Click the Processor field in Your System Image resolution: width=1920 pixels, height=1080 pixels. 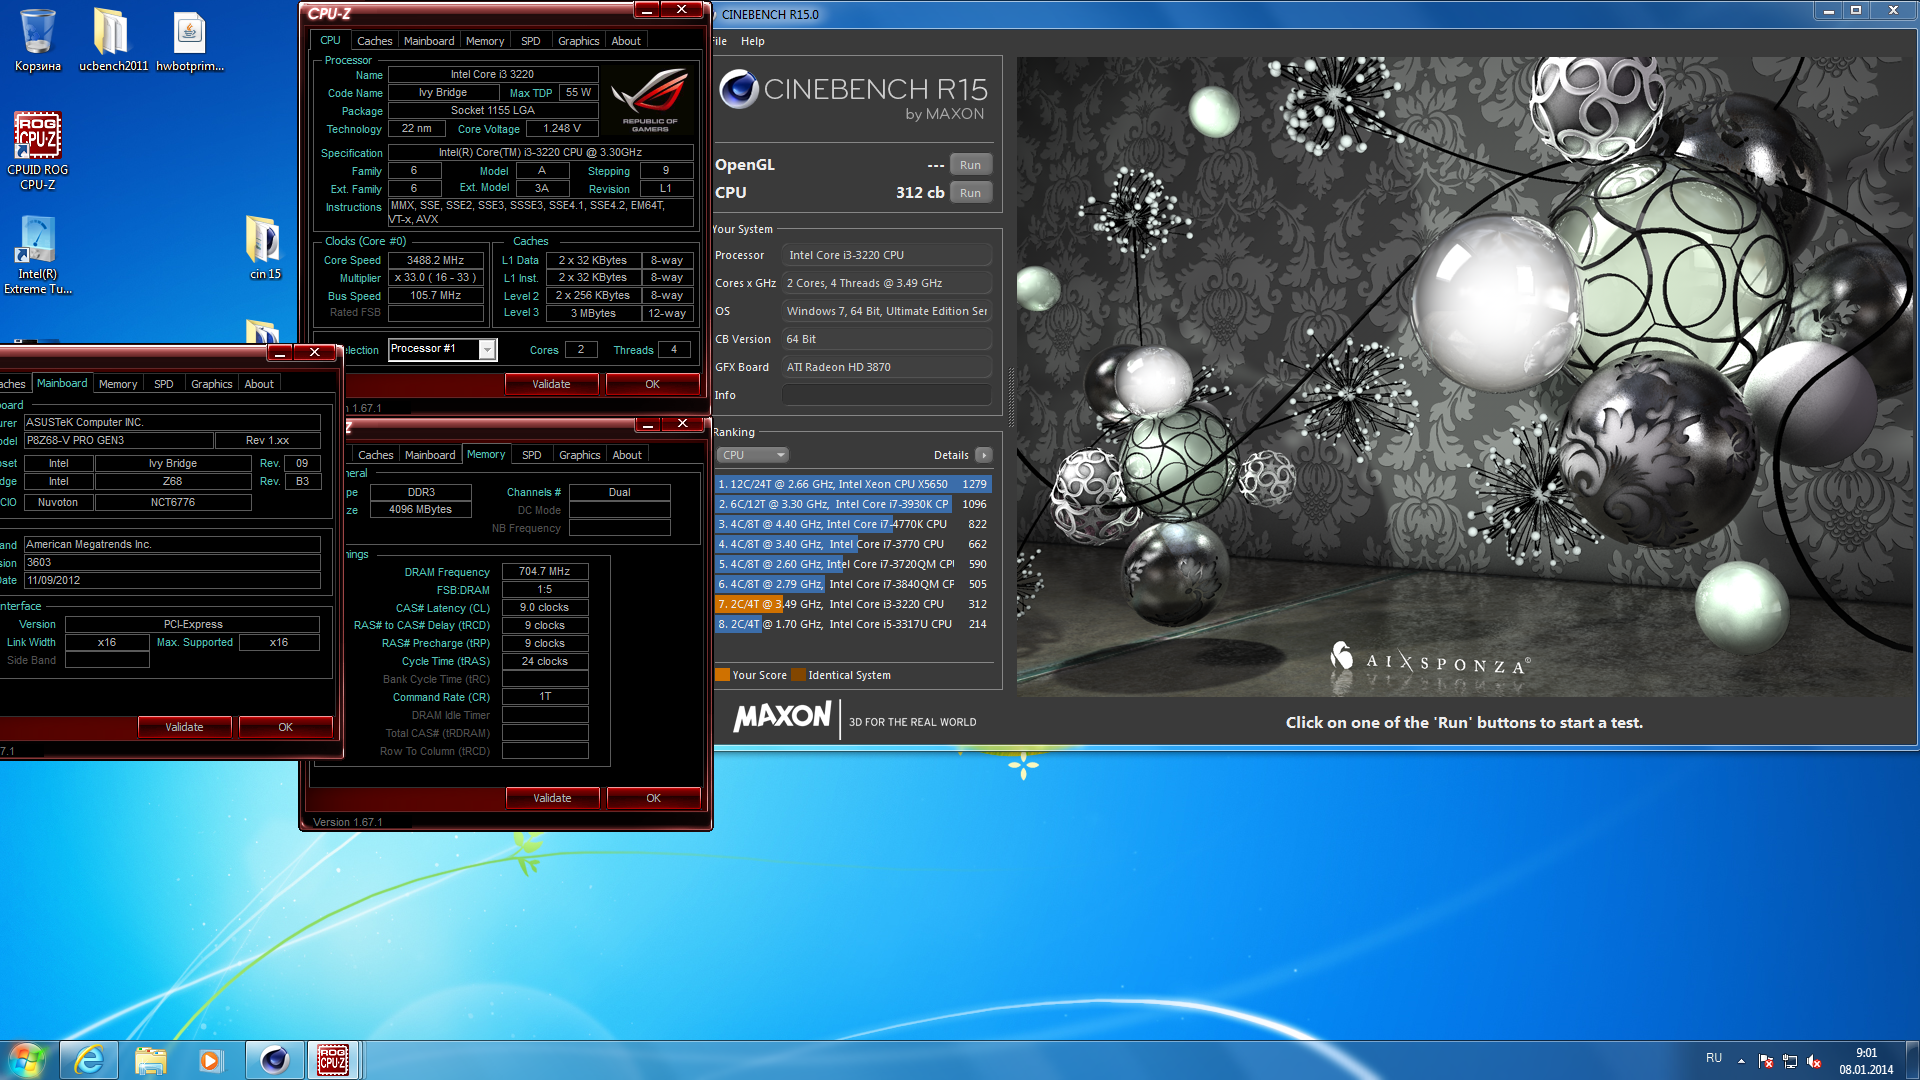886,255
